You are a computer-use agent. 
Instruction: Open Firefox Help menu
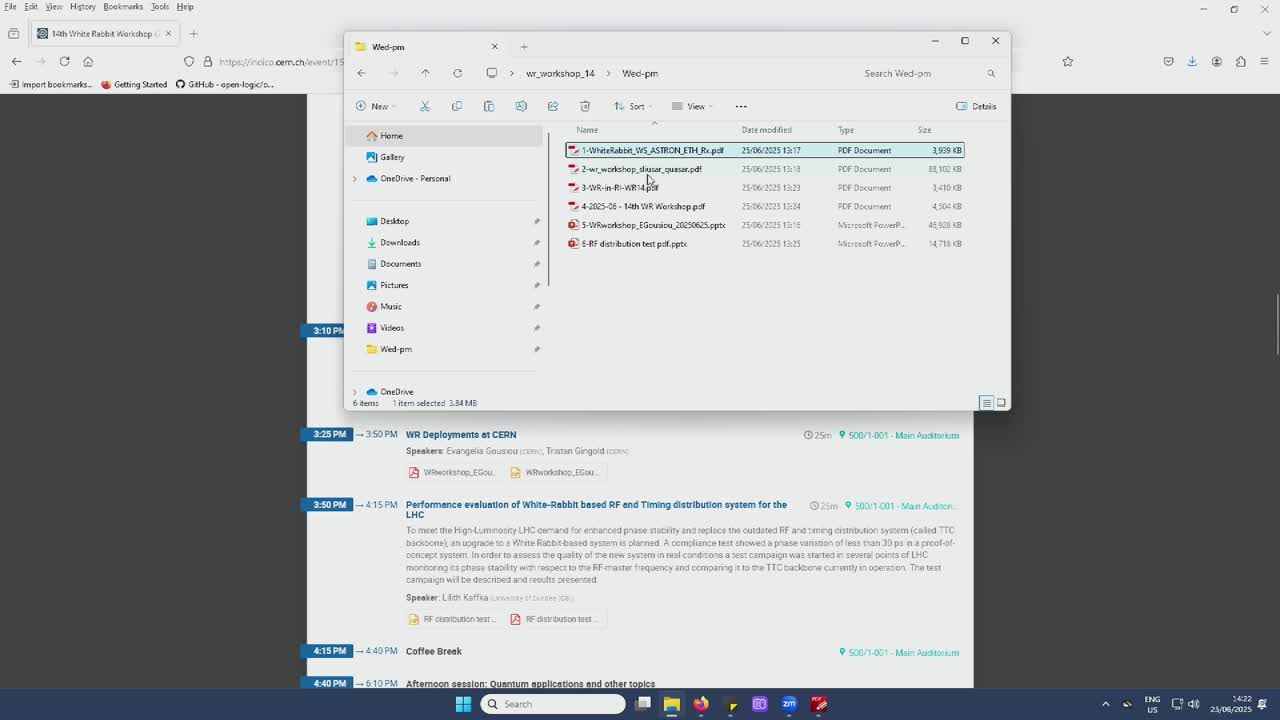click(185, 6)
